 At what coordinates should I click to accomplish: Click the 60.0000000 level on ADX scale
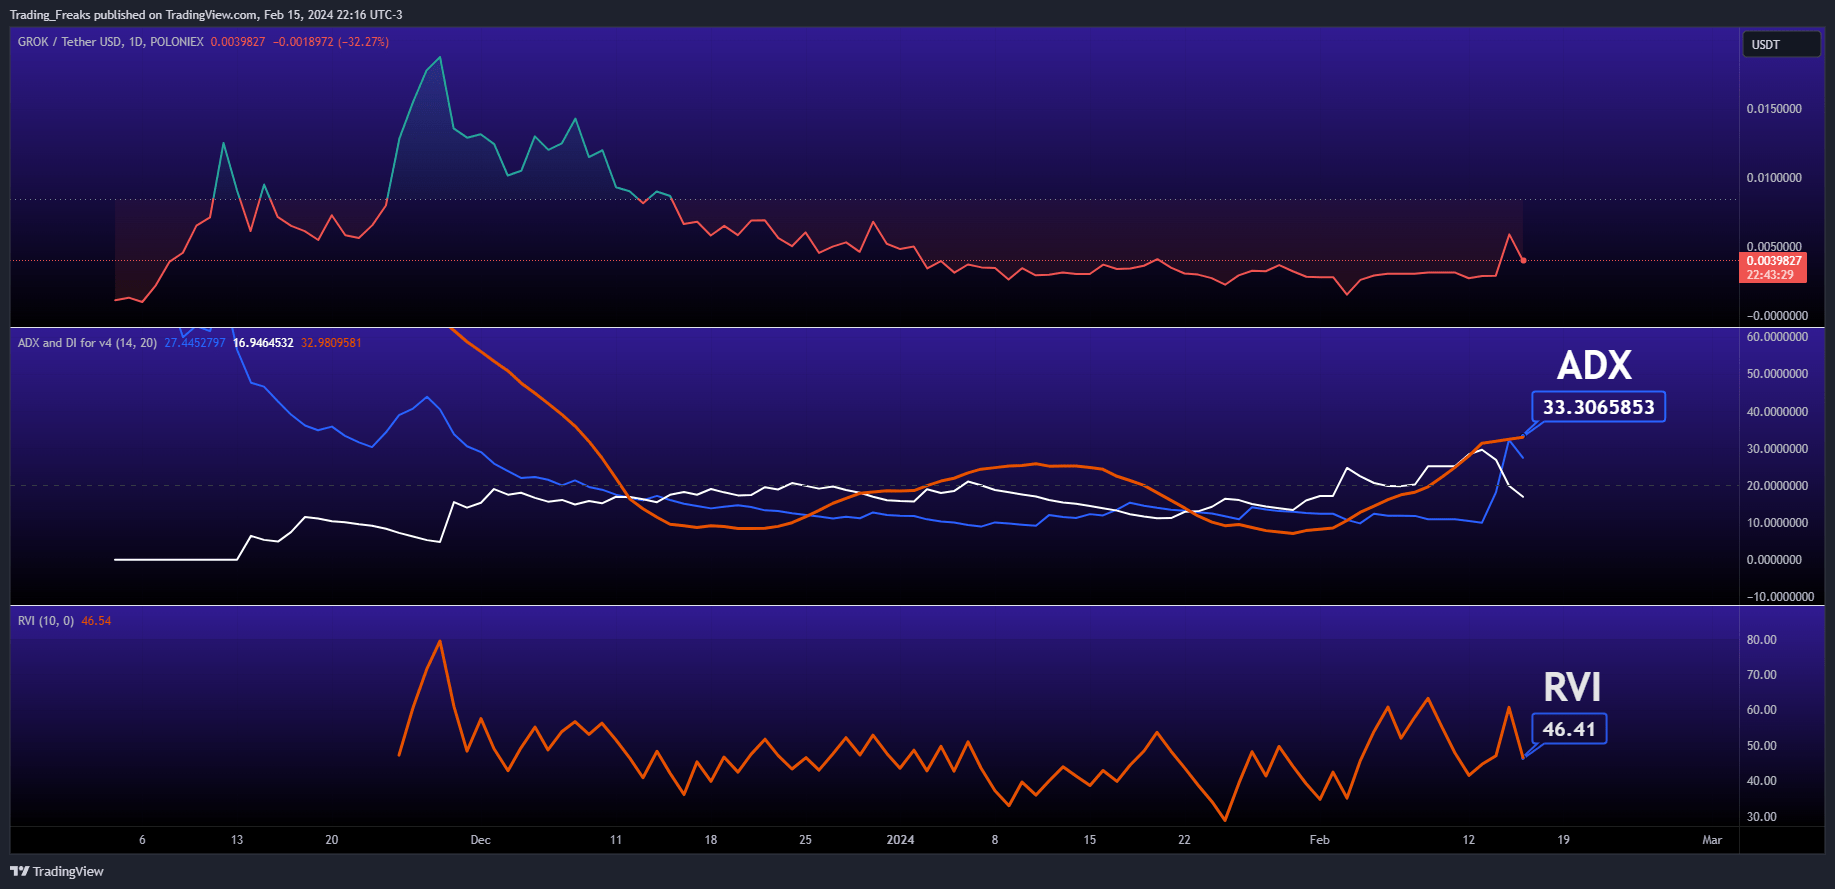click(1777, 337)
